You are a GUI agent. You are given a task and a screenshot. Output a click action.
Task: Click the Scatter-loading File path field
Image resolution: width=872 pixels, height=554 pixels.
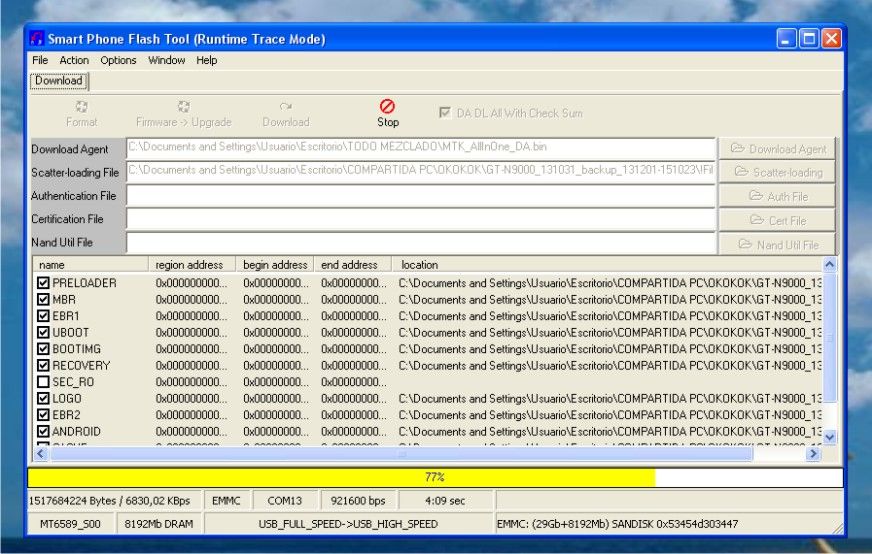click(420, 171)
